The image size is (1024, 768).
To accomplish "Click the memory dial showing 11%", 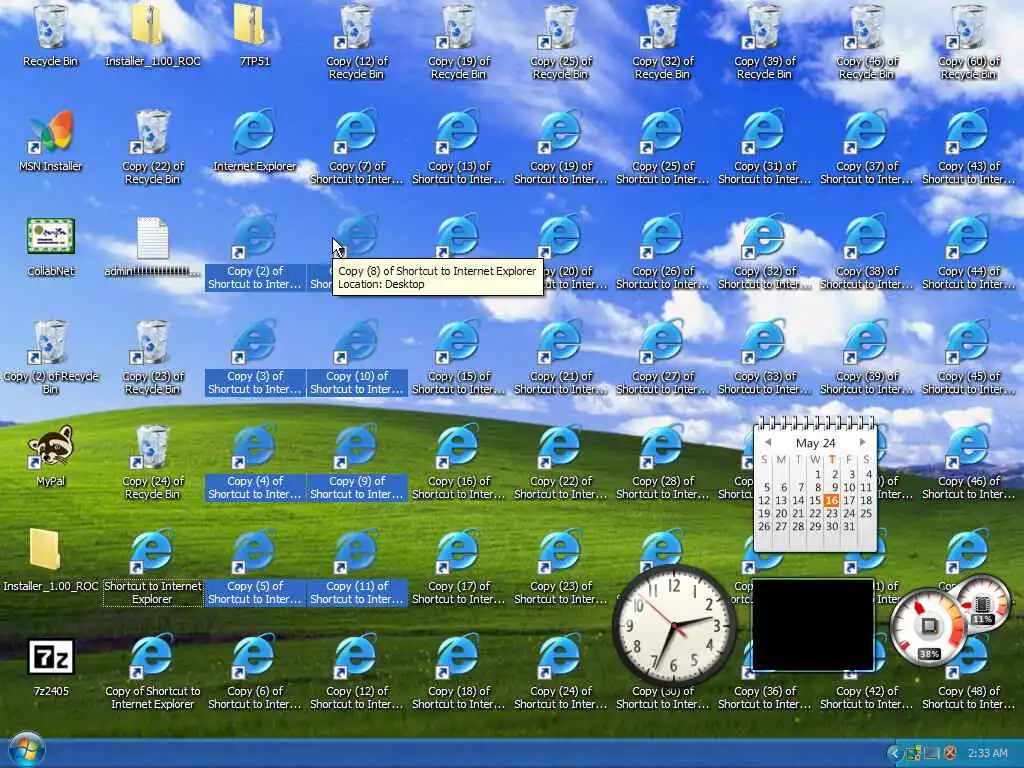I will click(982, 605).
